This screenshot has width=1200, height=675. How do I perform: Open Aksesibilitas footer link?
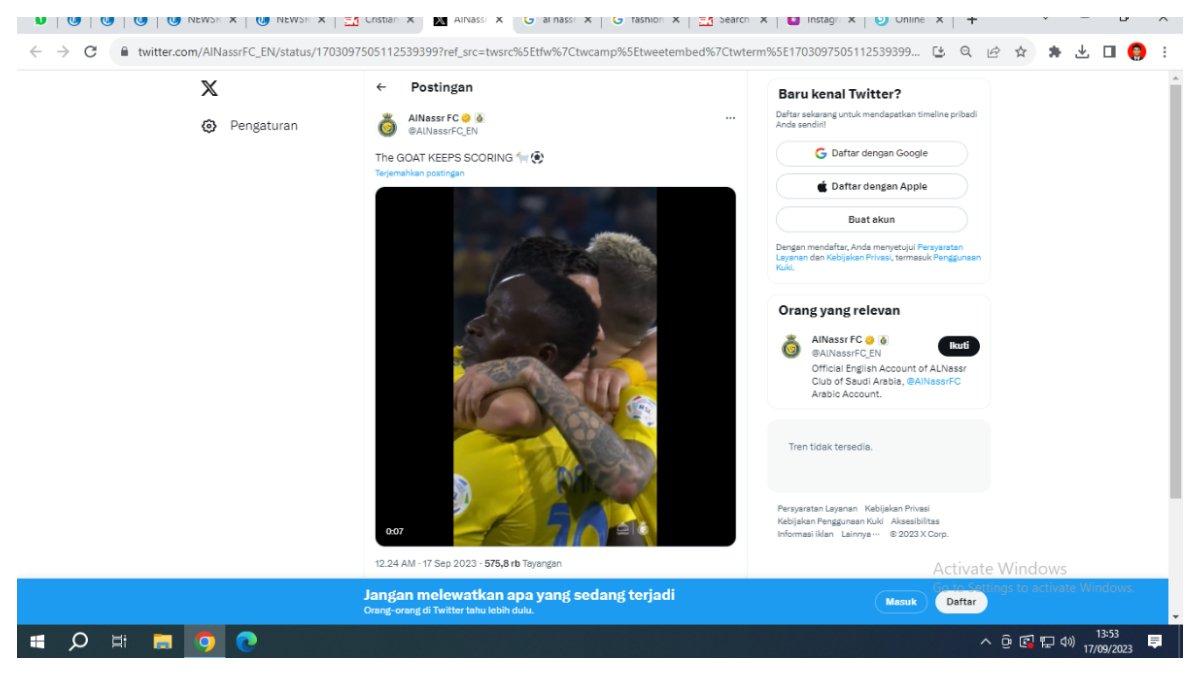click(x=915, y=521)
